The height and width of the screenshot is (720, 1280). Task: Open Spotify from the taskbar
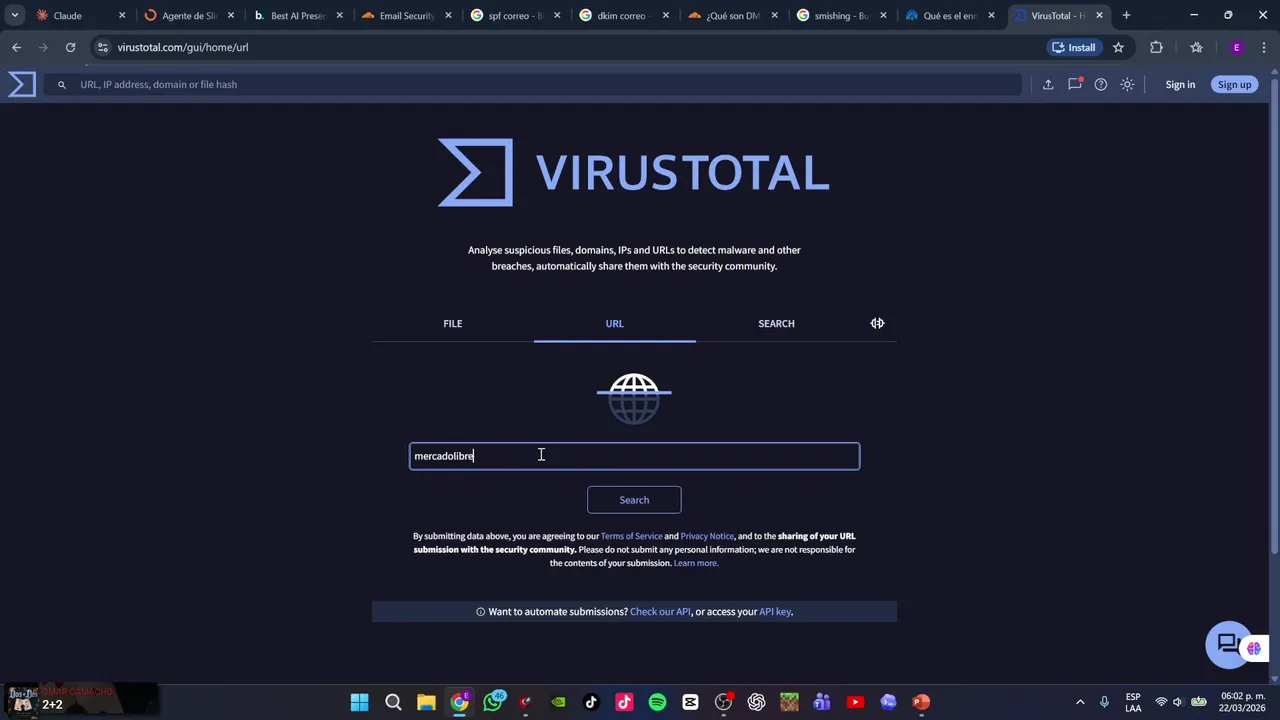(x=657, y=702)
